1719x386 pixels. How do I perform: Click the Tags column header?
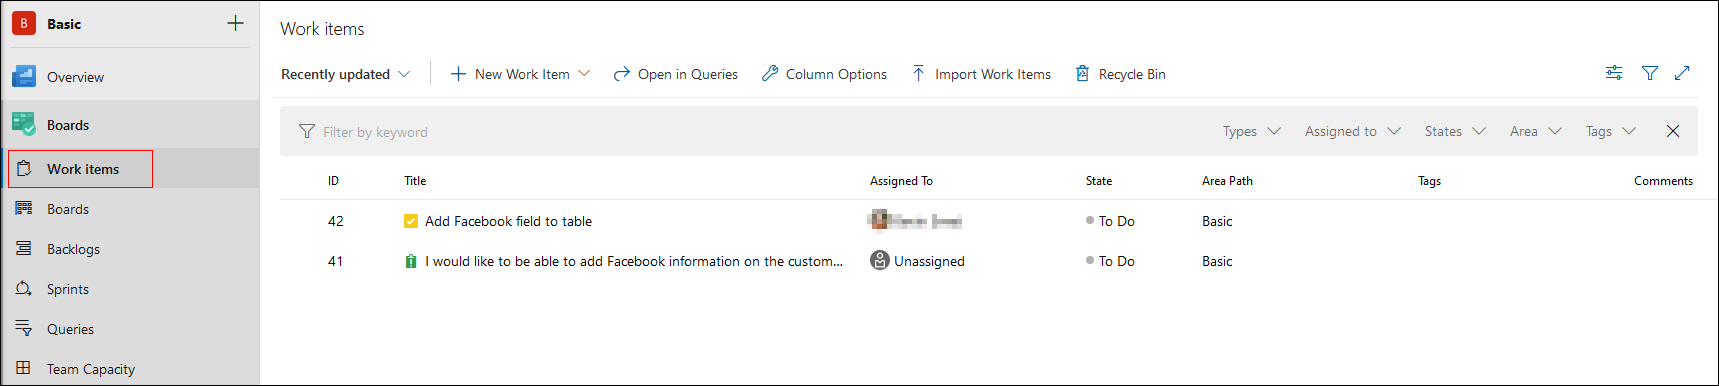1429,181
